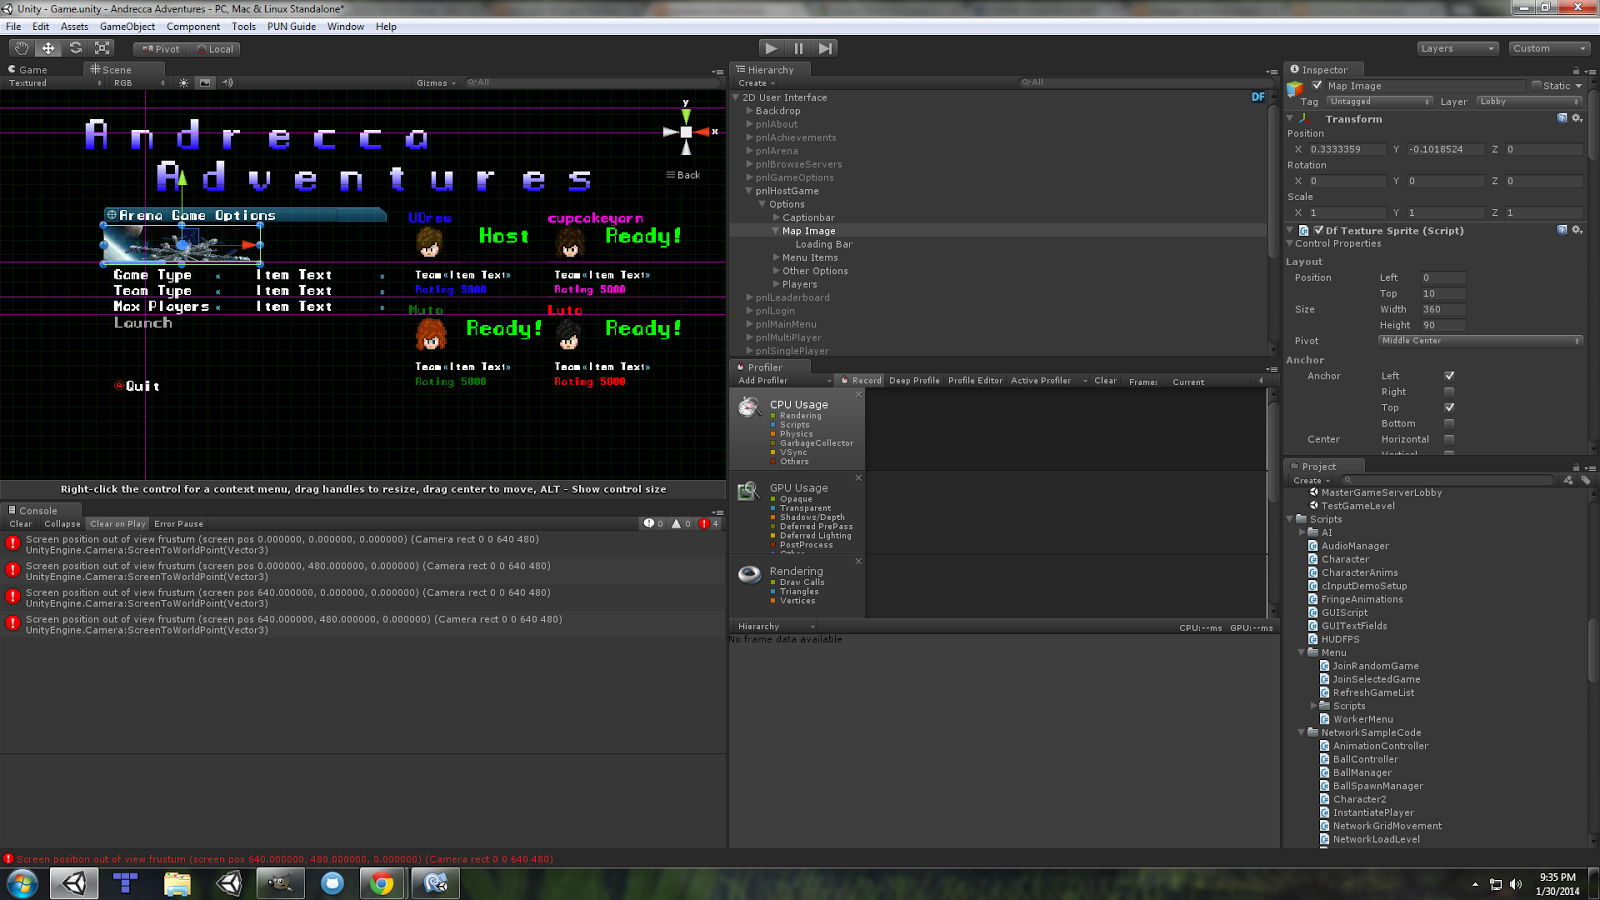This screenshot has width=1600, height=900.
Task: Open the GameObject menu
Action: [x=127, y=27]
